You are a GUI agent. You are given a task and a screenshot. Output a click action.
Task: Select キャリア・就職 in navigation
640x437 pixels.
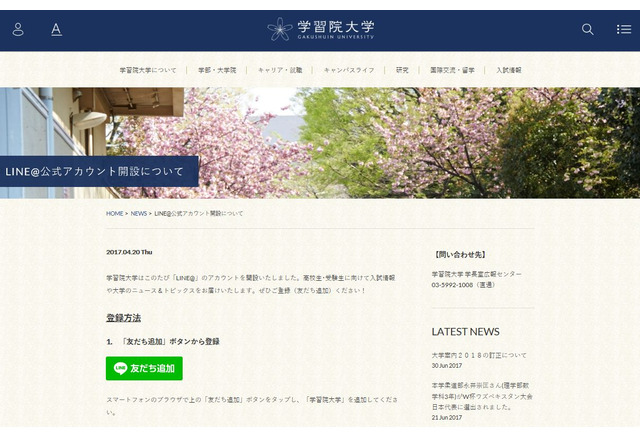click(280, 70)
